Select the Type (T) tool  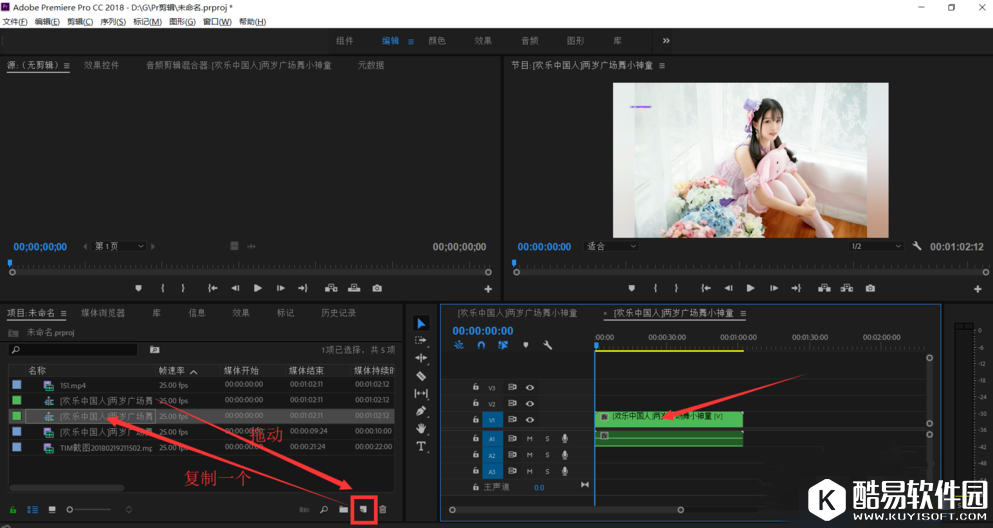coord(421,446)
